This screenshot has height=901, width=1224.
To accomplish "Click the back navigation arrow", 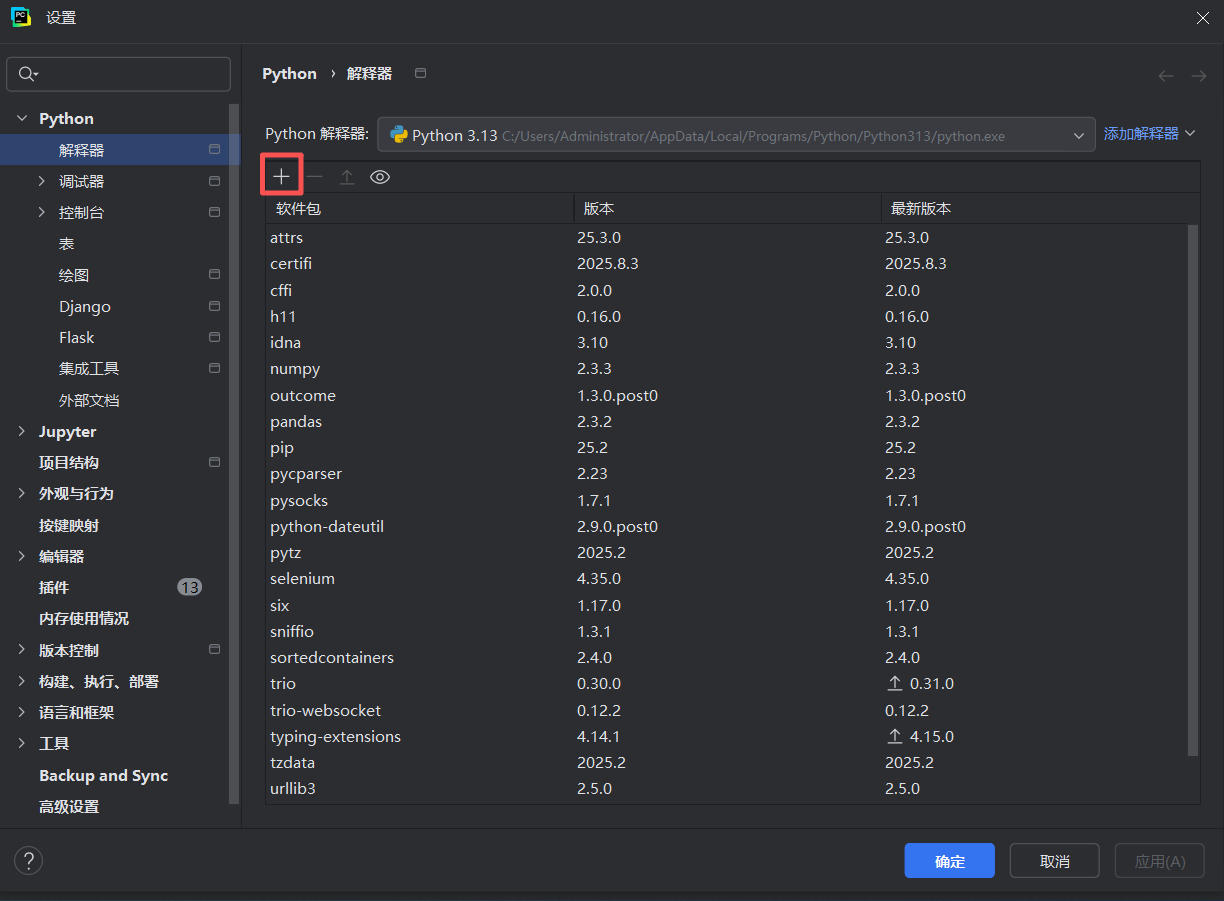I will (1166, 76).
